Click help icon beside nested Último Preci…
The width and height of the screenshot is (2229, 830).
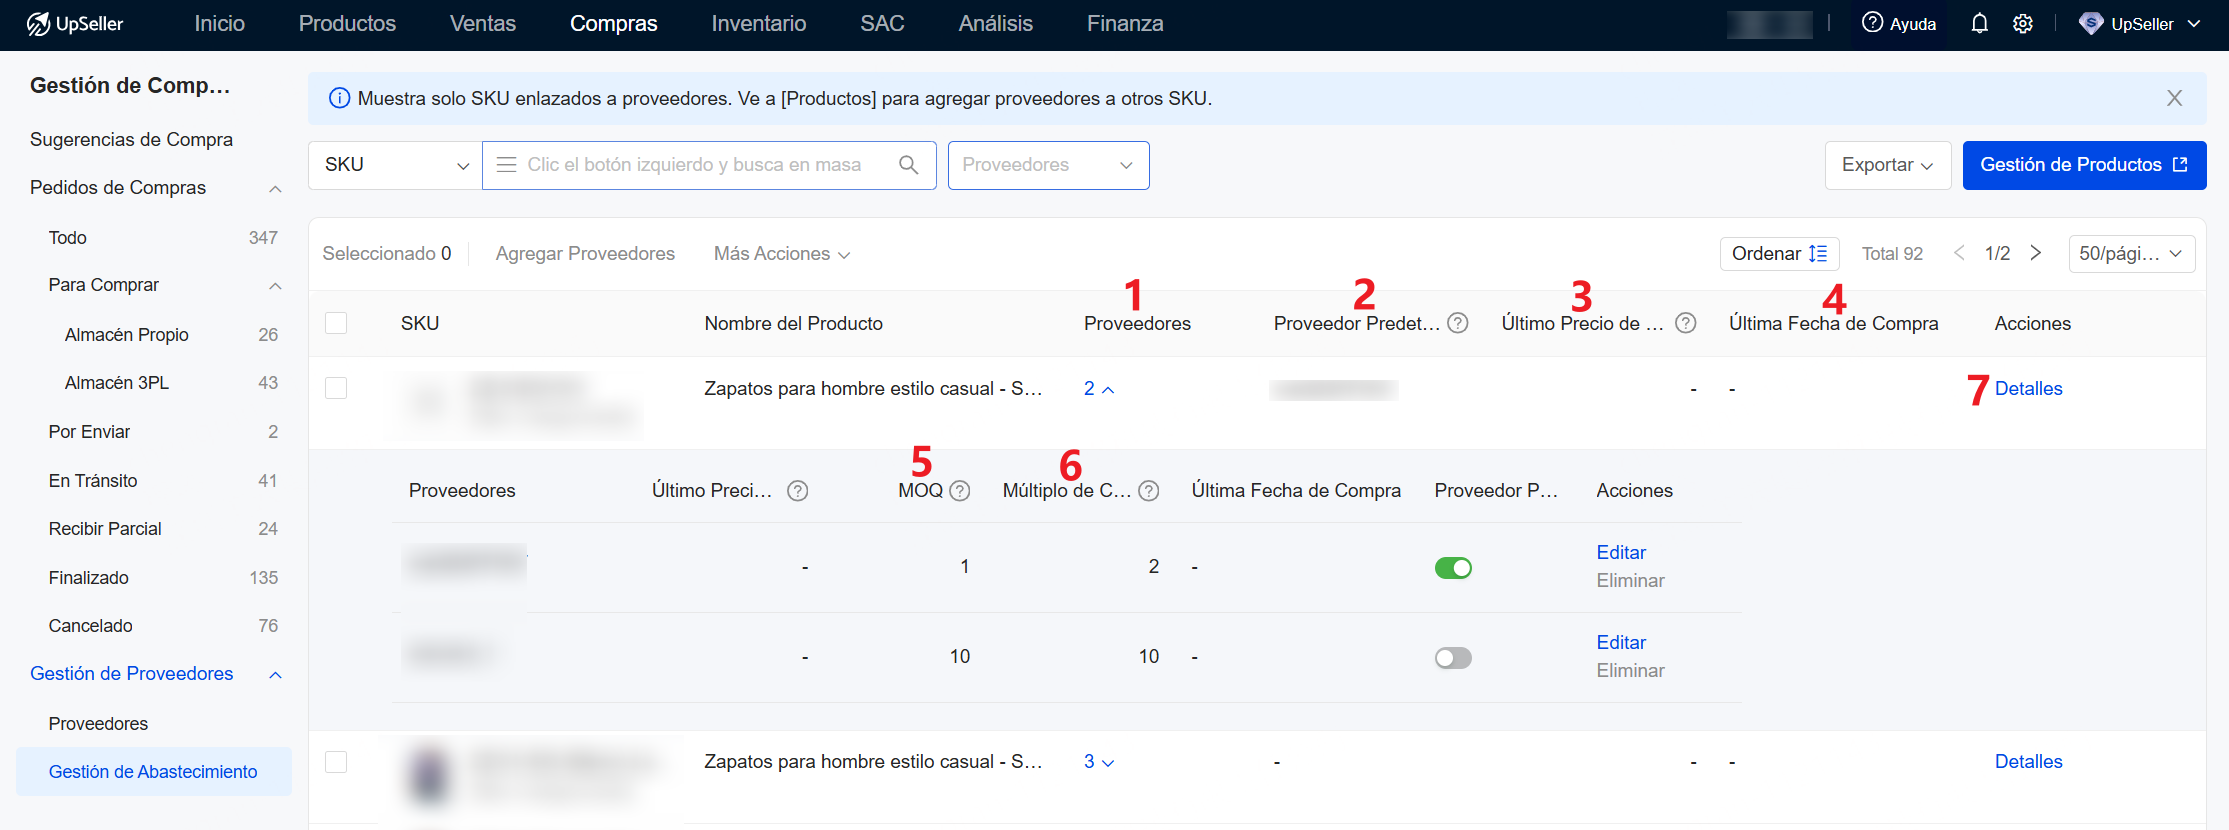tap(797, 491)
